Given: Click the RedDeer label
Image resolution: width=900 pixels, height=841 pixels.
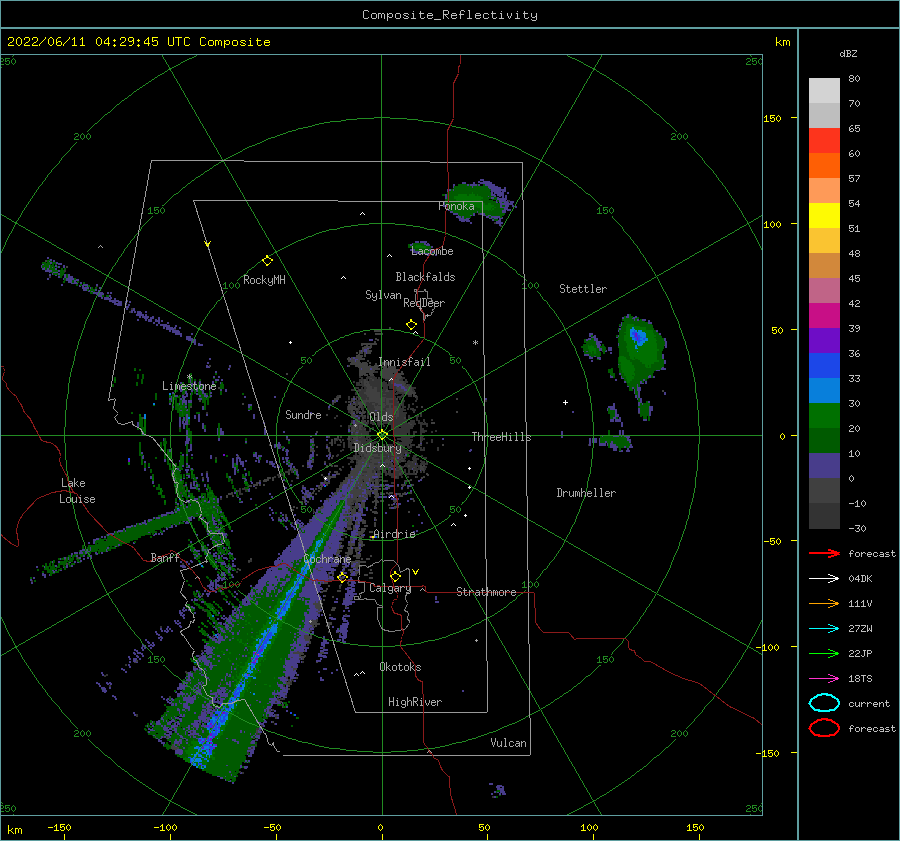Looking at the screenshot, I should (x=424, y=303).
